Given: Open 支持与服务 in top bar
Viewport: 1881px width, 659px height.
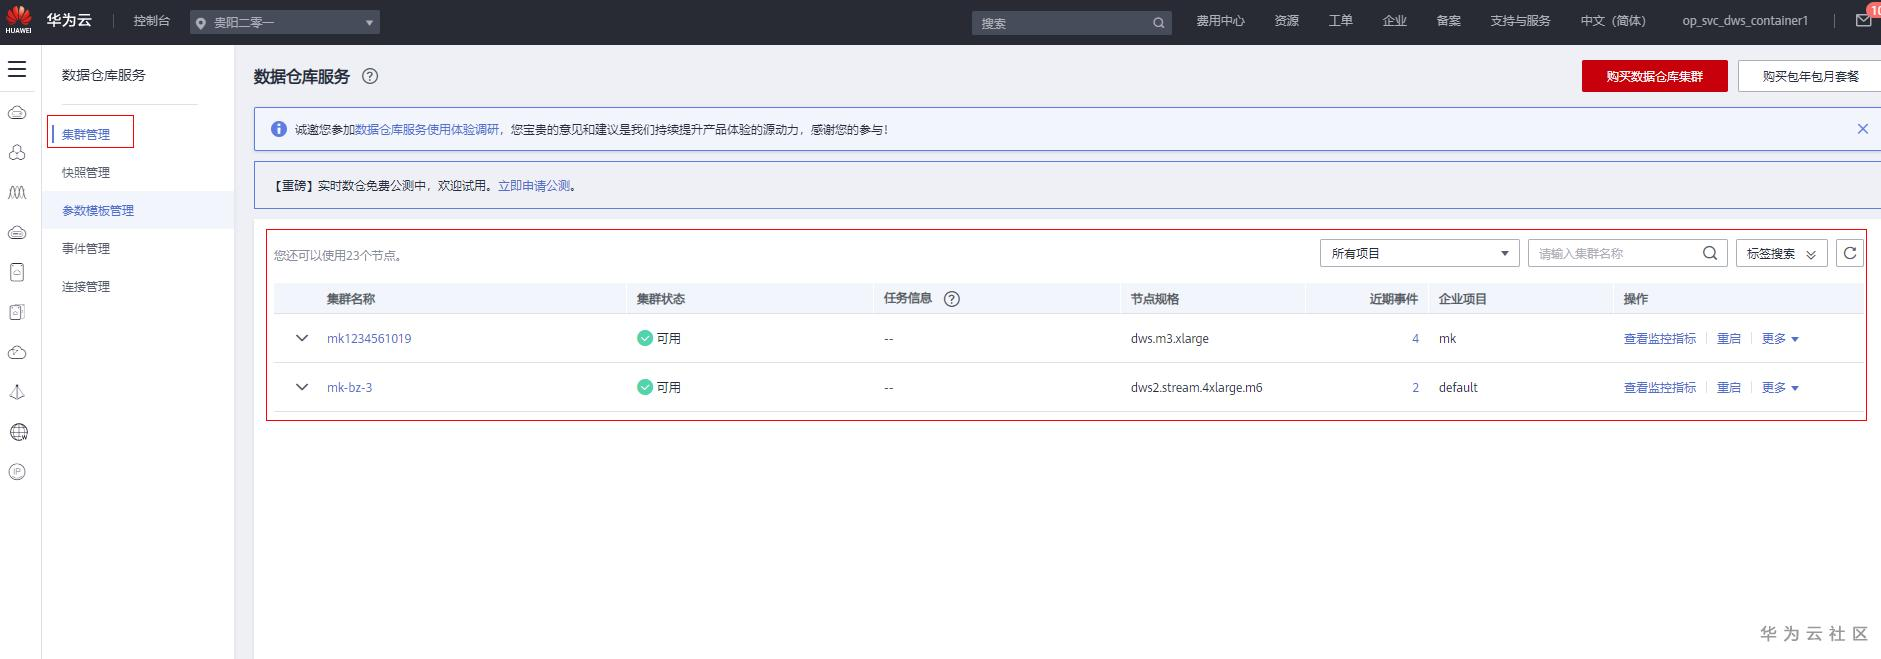Looking at the screenshot, I should coord(1520,21).
